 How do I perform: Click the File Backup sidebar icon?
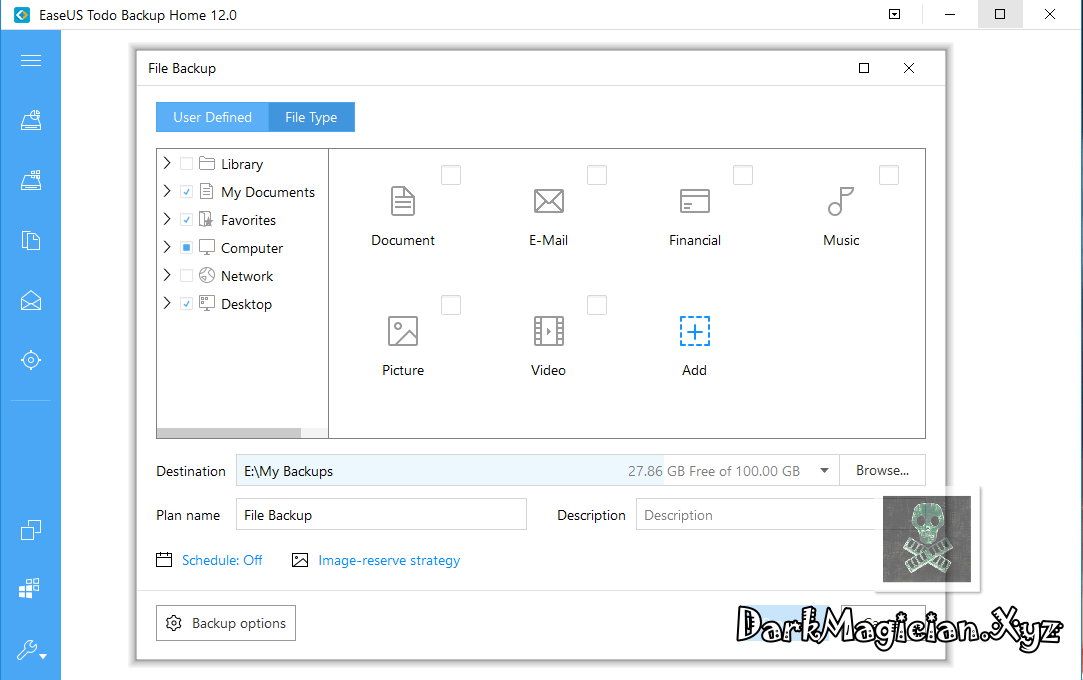click(x=30, y=240)
